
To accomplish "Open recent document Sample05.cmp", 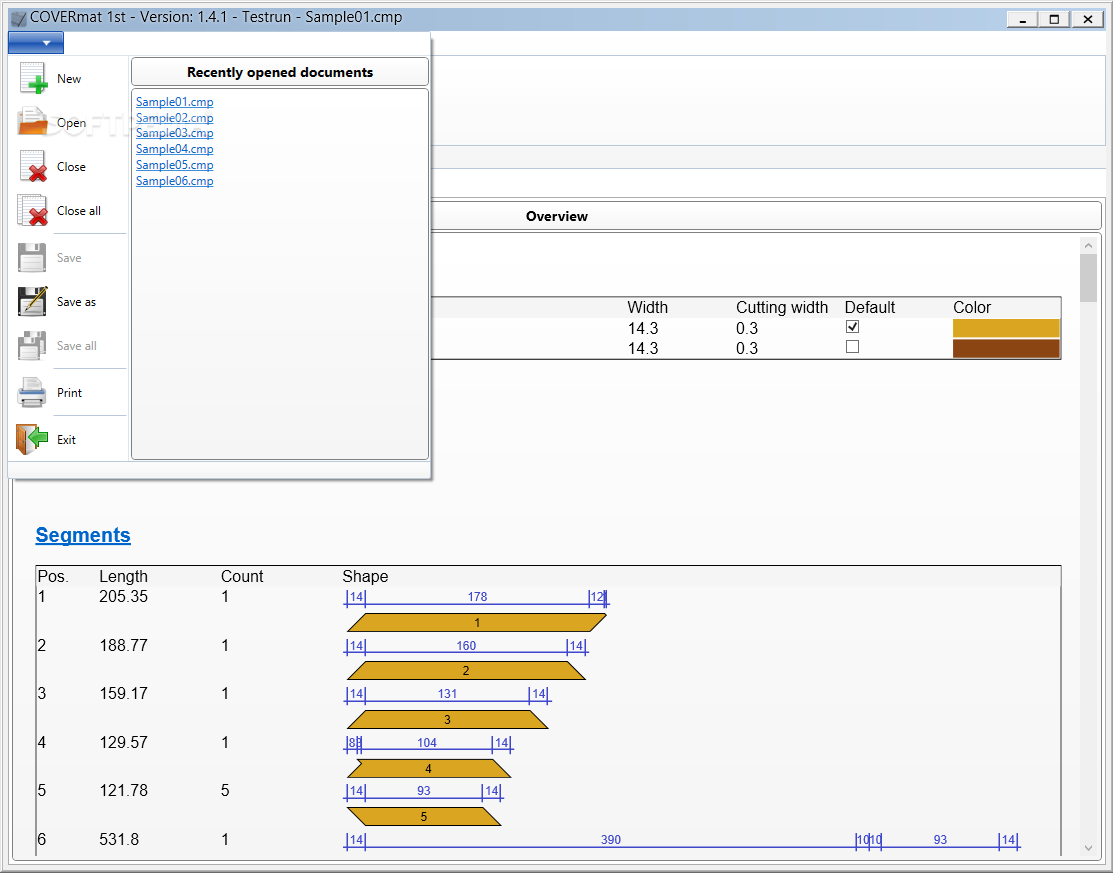I will click(x=175, y=165).
